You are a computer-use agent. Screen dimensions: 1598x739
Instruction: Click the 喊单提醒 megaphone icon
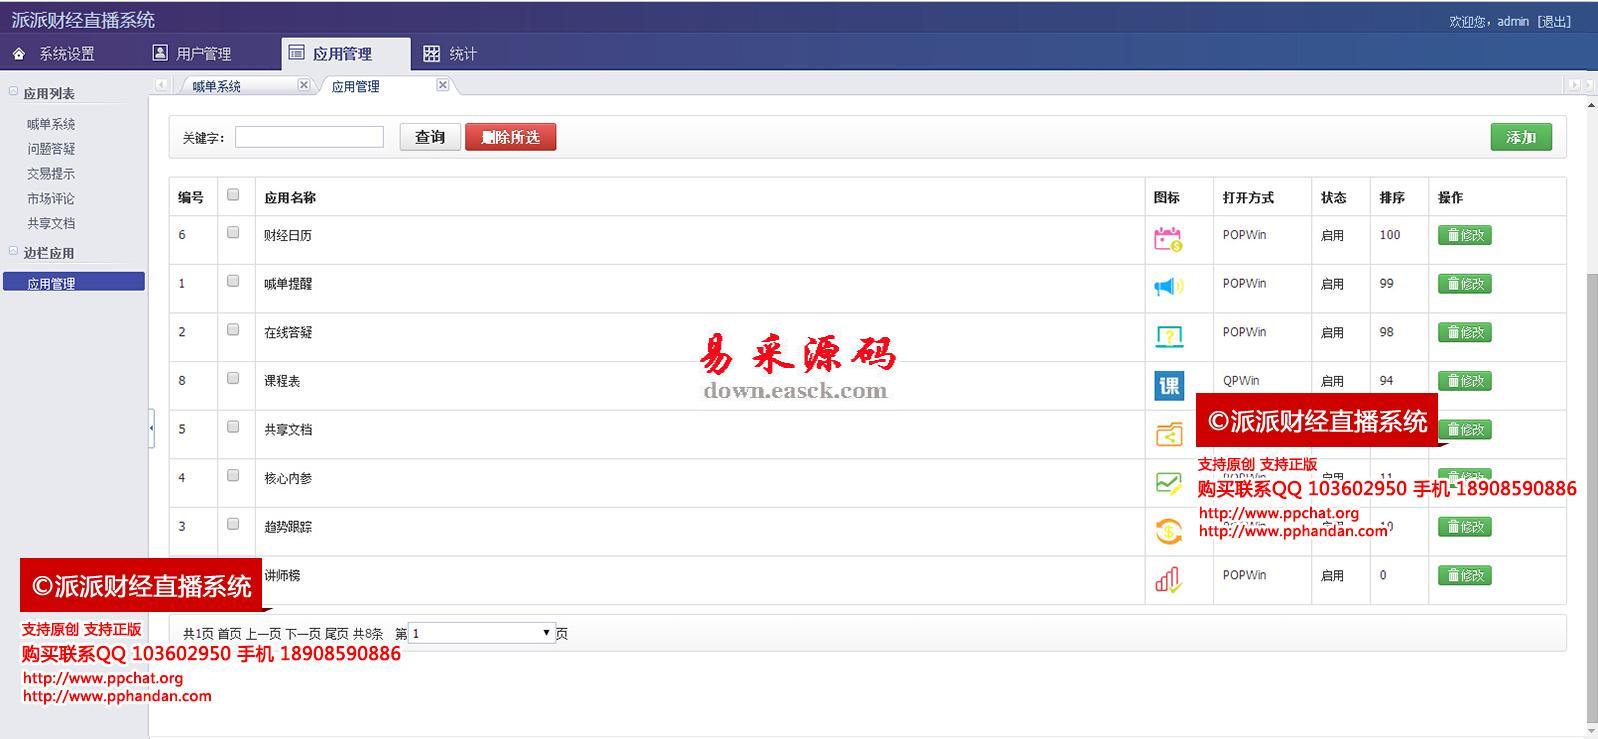tap(1168, 287)
